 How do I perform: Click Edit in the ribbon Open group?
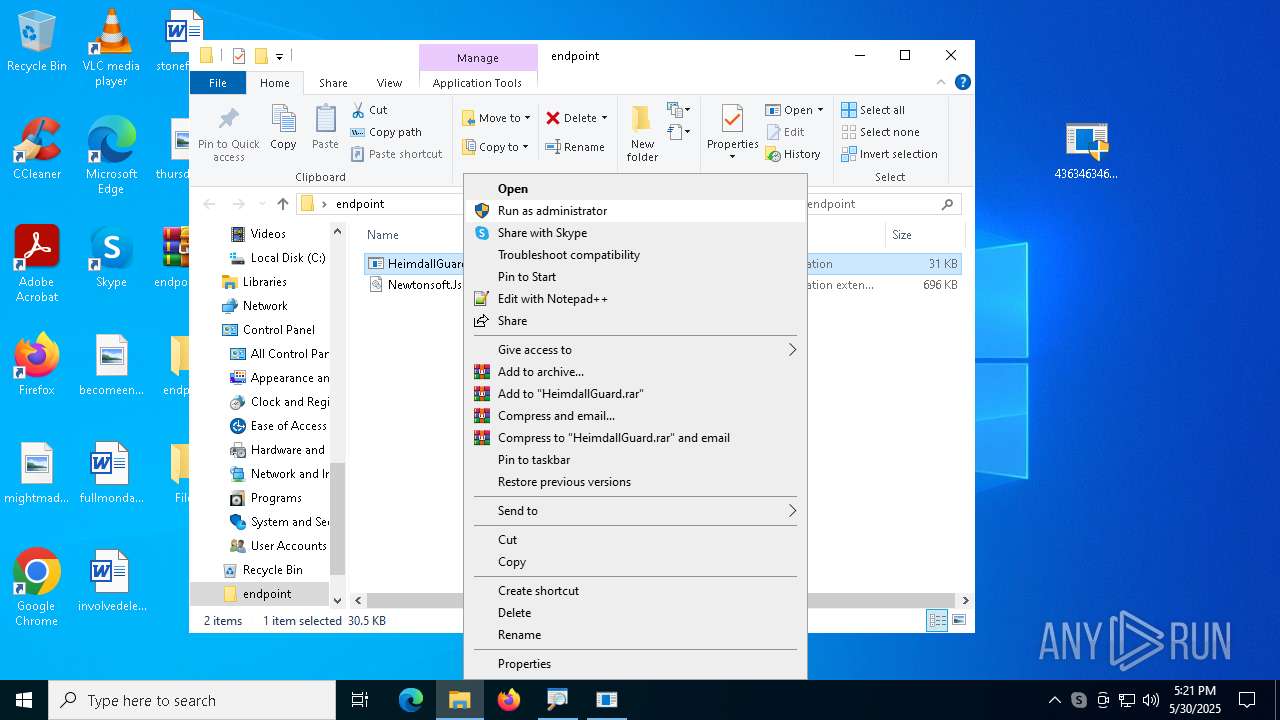(x=786, y=132)
